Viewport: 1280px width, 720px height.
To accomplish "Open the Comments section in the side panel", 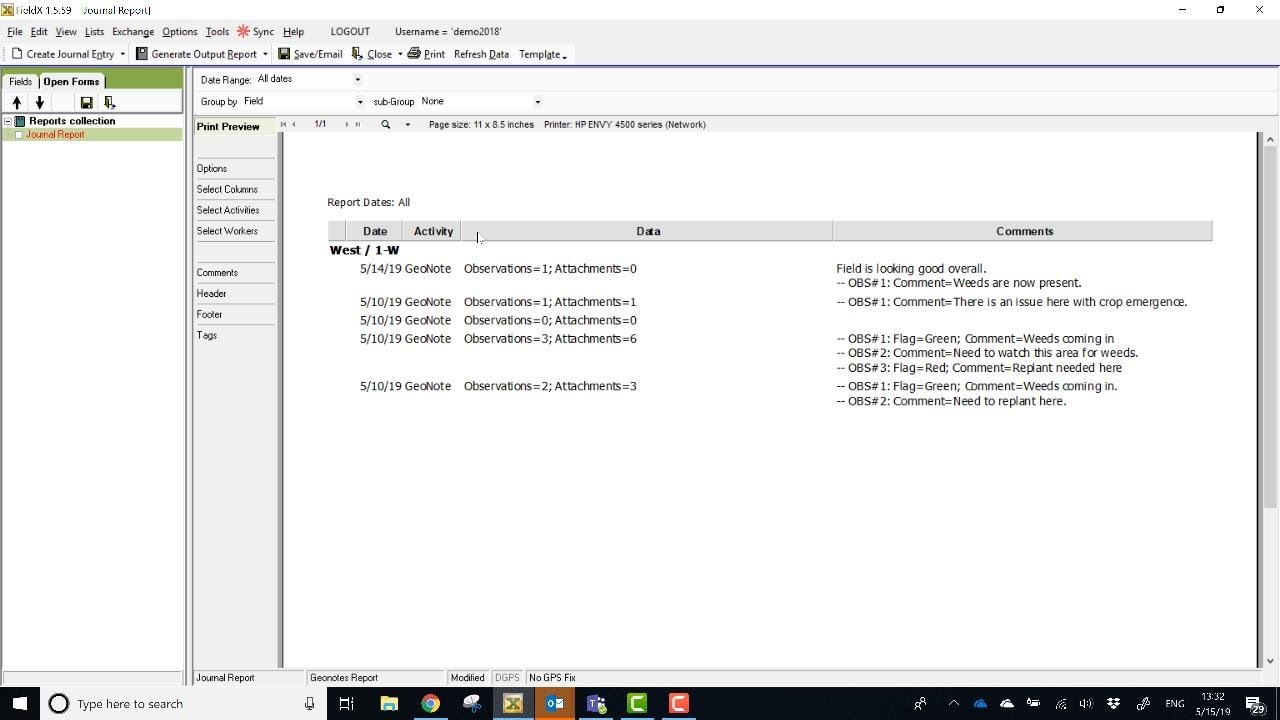I will pyautogui.click(x=217, y=273).
